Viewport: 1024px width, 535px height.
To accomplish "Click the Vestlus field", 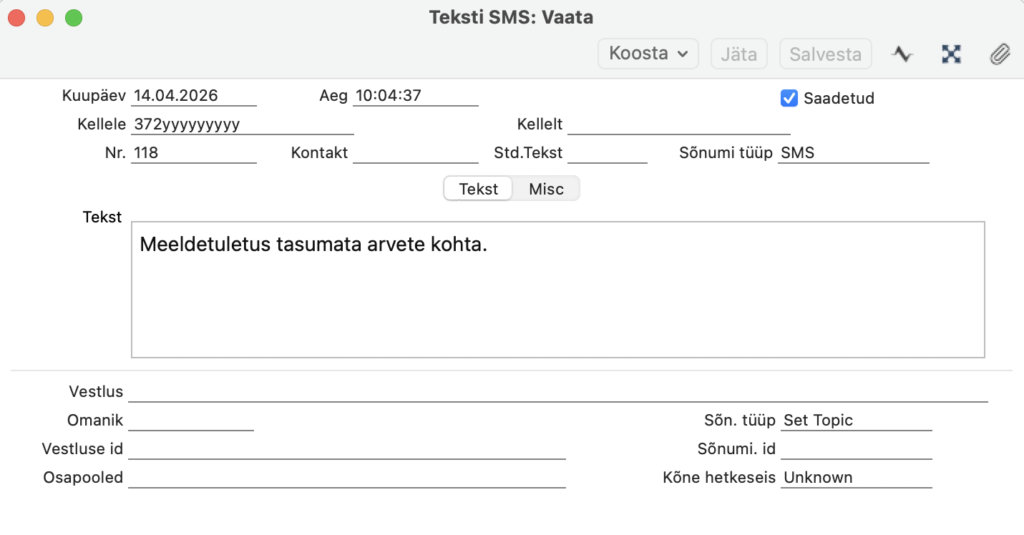I will point(557,392).
